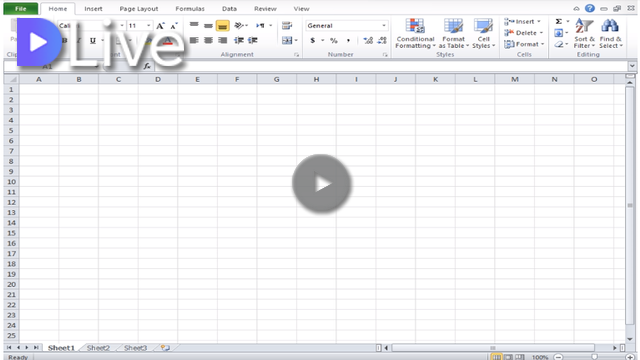Click the zoom slider handle
Screen dimensions: 640x360
[x=594, y=357]
